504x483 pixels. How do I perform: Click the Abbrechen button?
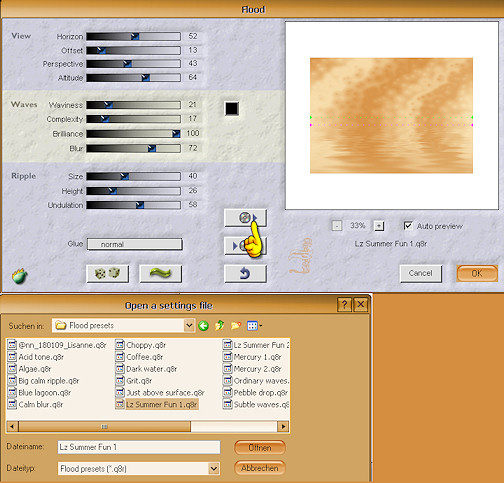(x=260, y=468)
